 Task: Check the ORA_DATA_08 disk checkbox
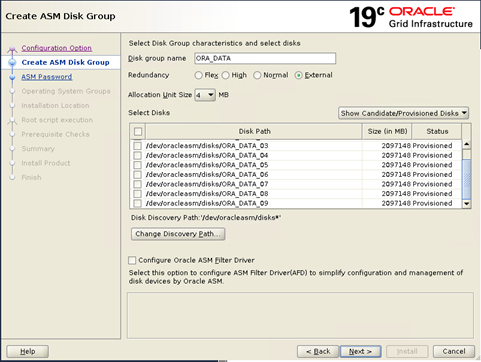(x=137, y=194)
